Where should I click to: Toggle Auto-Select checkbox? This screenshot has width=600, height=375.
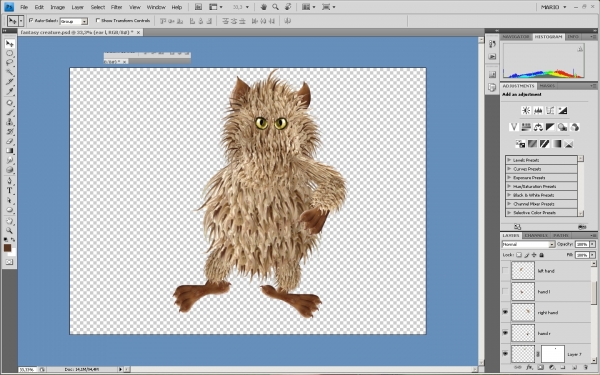31,20
